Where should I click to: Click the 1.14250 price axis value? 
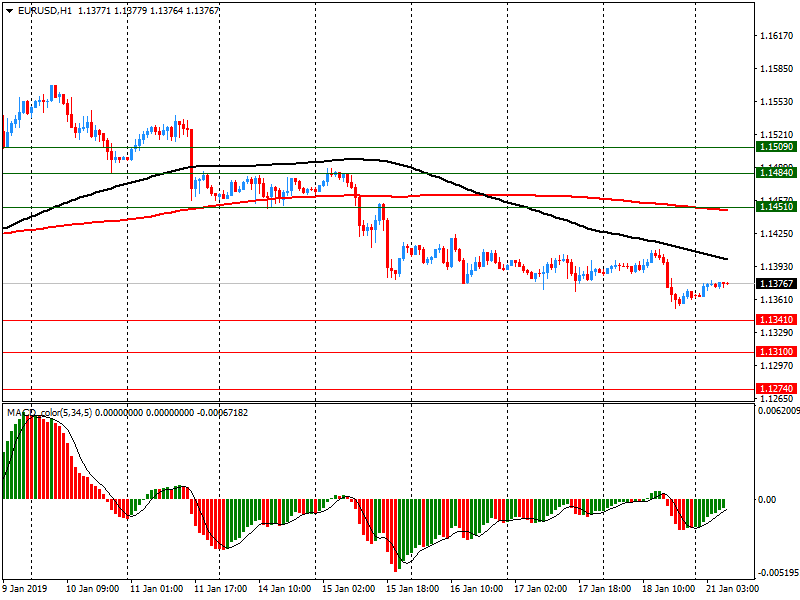(777, 234)
